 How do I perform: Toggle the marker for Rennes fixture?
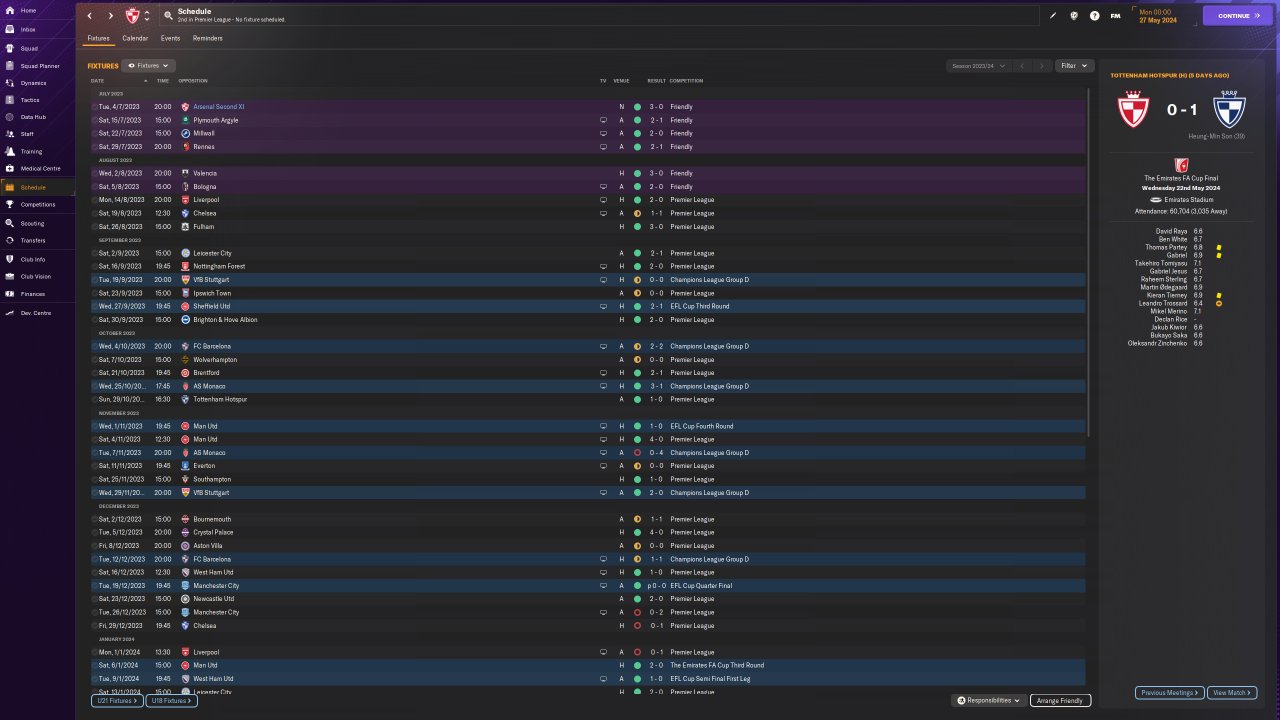click(x=95, y=147)
